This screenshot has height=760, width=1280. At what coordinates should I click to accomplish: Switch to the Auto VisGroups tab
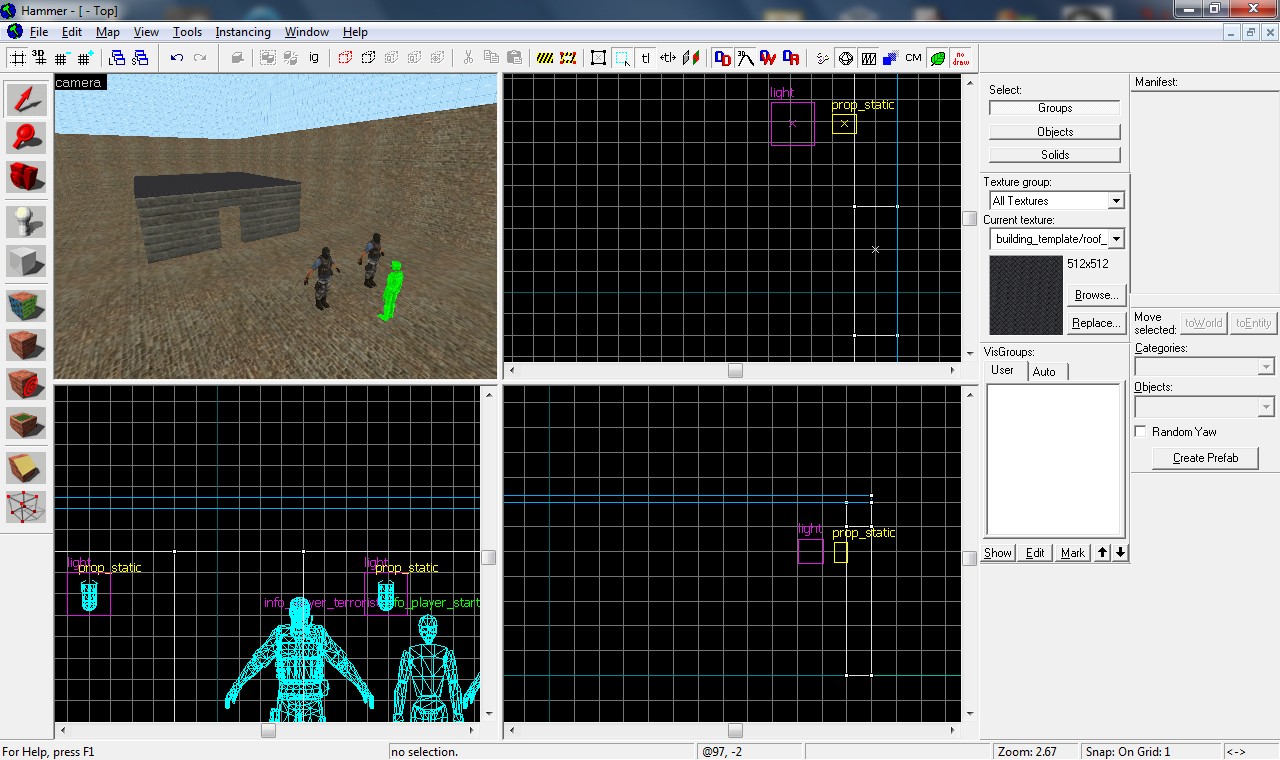point(1046,370)
